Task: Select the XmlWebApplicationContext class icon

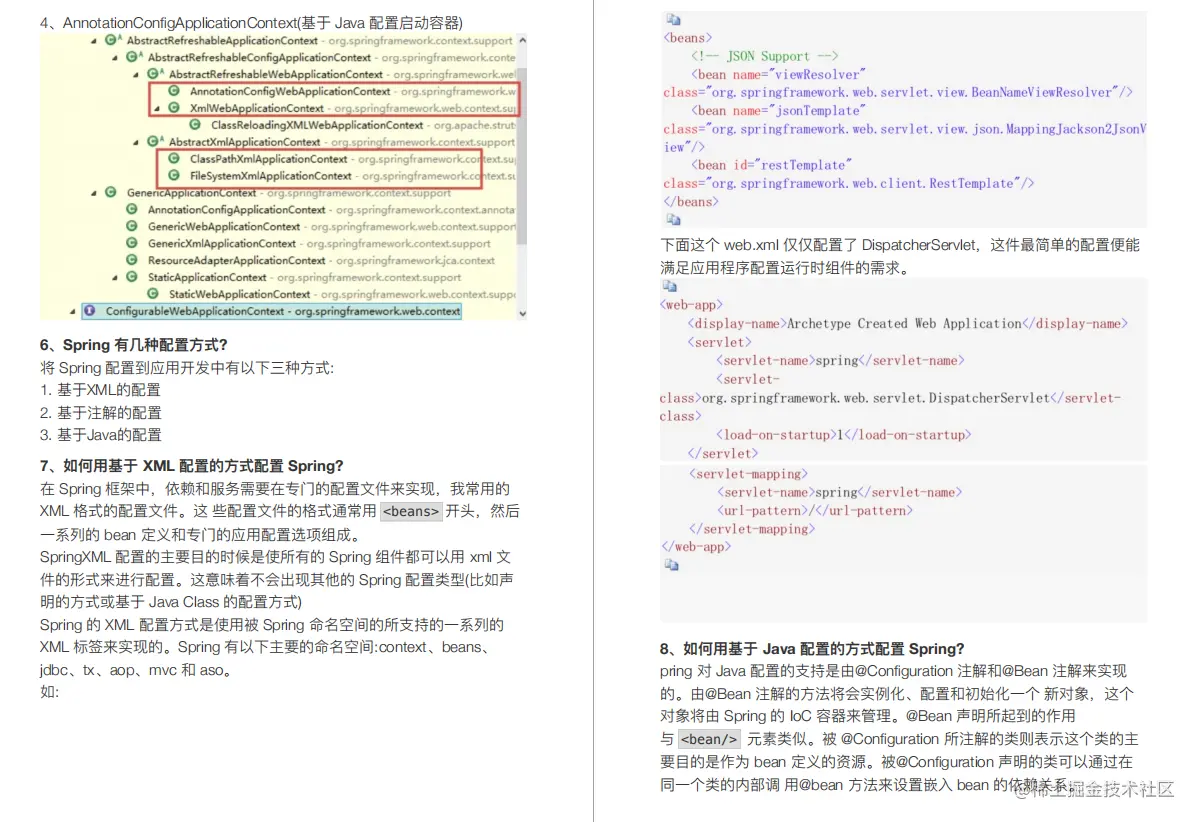Action: click(x=174, y=108)
